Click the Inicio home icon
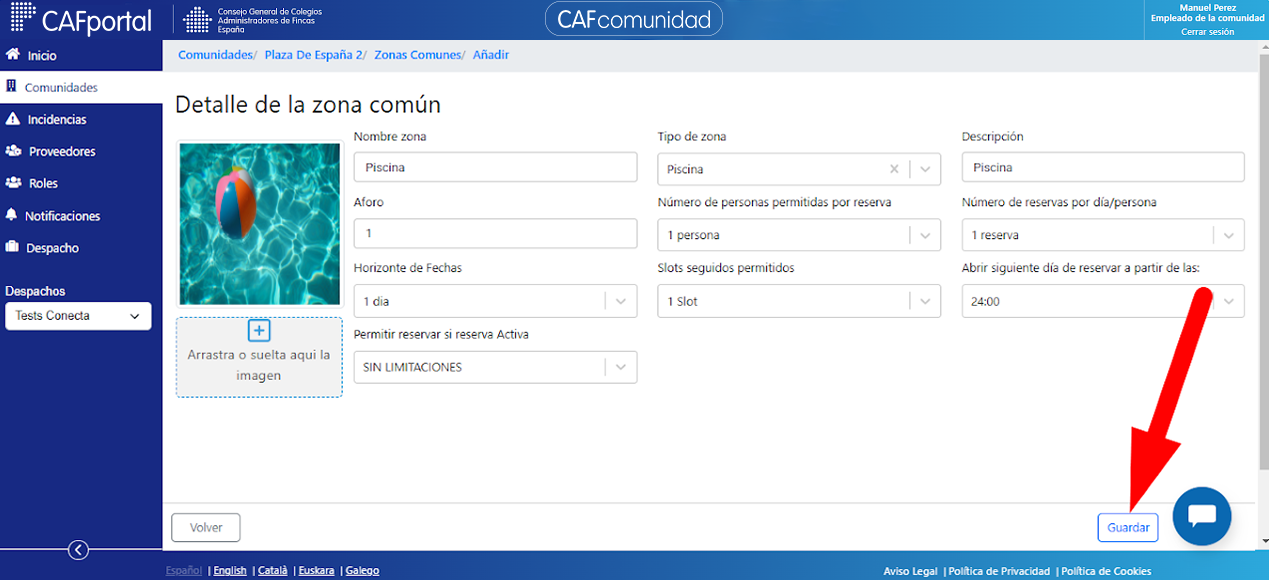The image size is (1269, 580). tap(13, 55)
